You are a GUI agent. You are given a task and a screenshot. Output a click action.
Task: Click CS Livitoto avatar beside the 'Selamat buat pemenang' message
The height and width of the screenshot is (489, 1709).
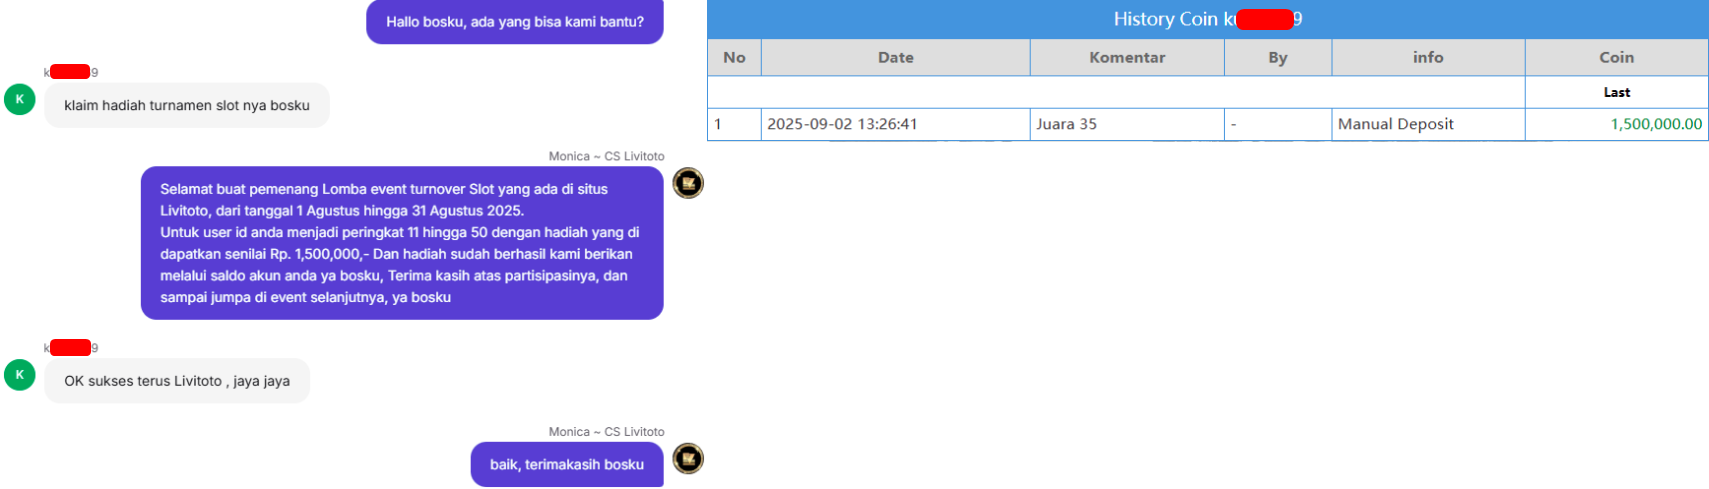[688, 183]
